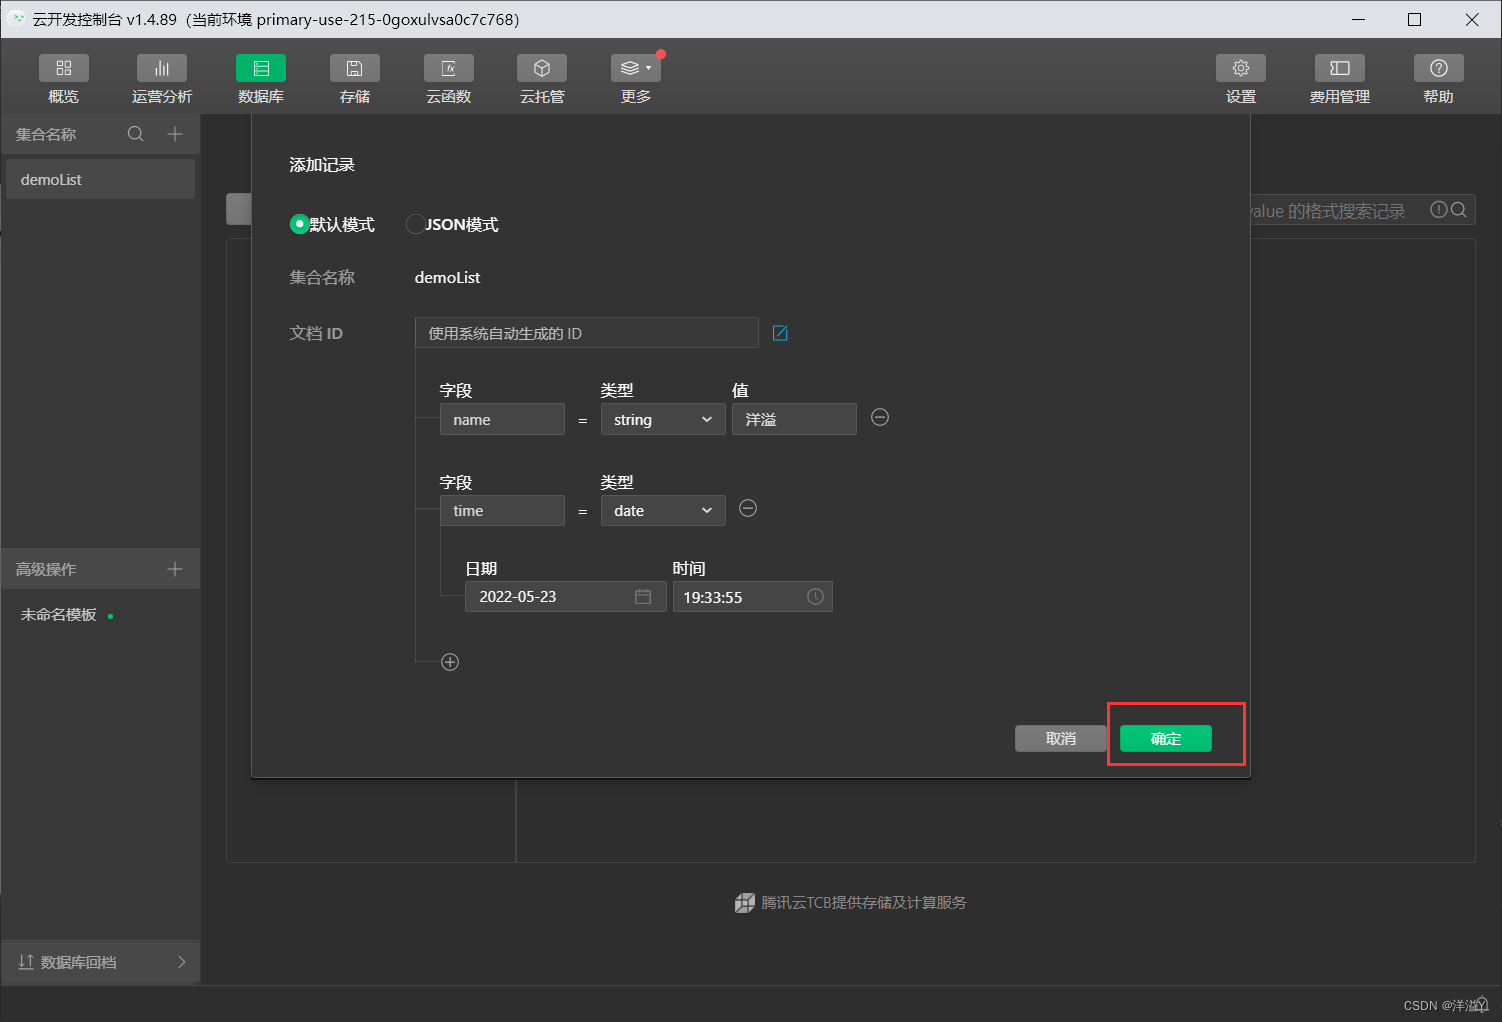Click the edit icon beside document ID

[780, 333]
